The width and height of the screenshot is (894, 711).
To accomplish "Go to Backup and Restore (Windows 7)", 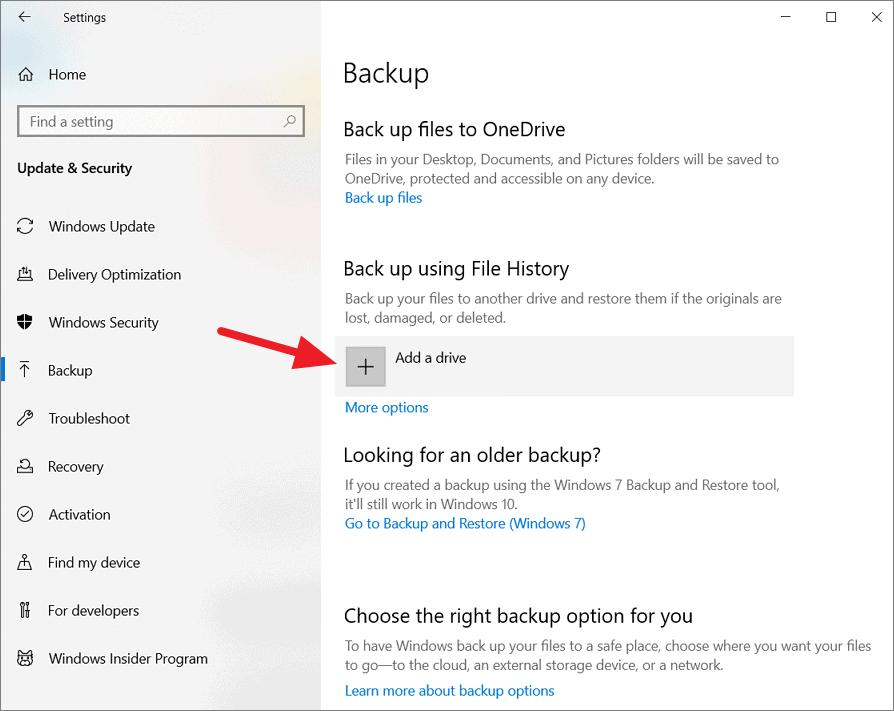I will click(465, 523).
